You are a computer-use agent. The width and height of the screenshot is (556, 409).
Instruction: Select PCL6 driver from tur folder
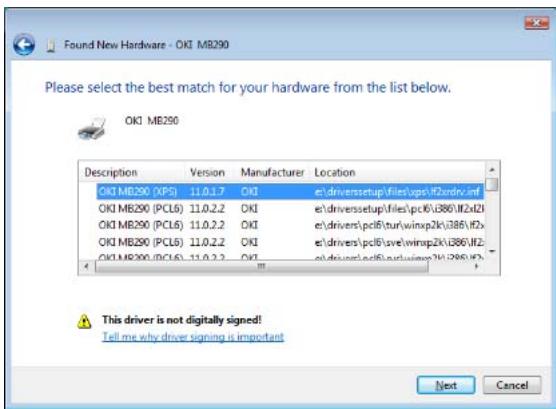tap(290, 225)
